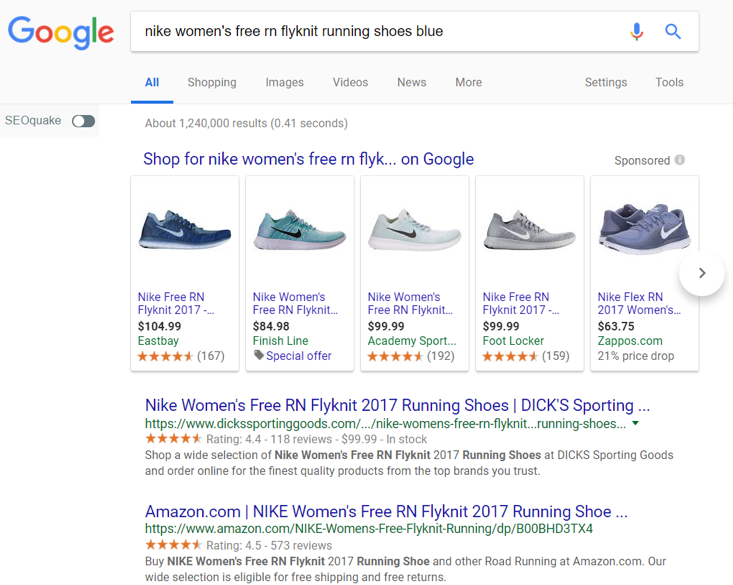Open the Dick's Sporting Goods result title
The width and height of the screenshot is (733, 585).
click(397, 405)
